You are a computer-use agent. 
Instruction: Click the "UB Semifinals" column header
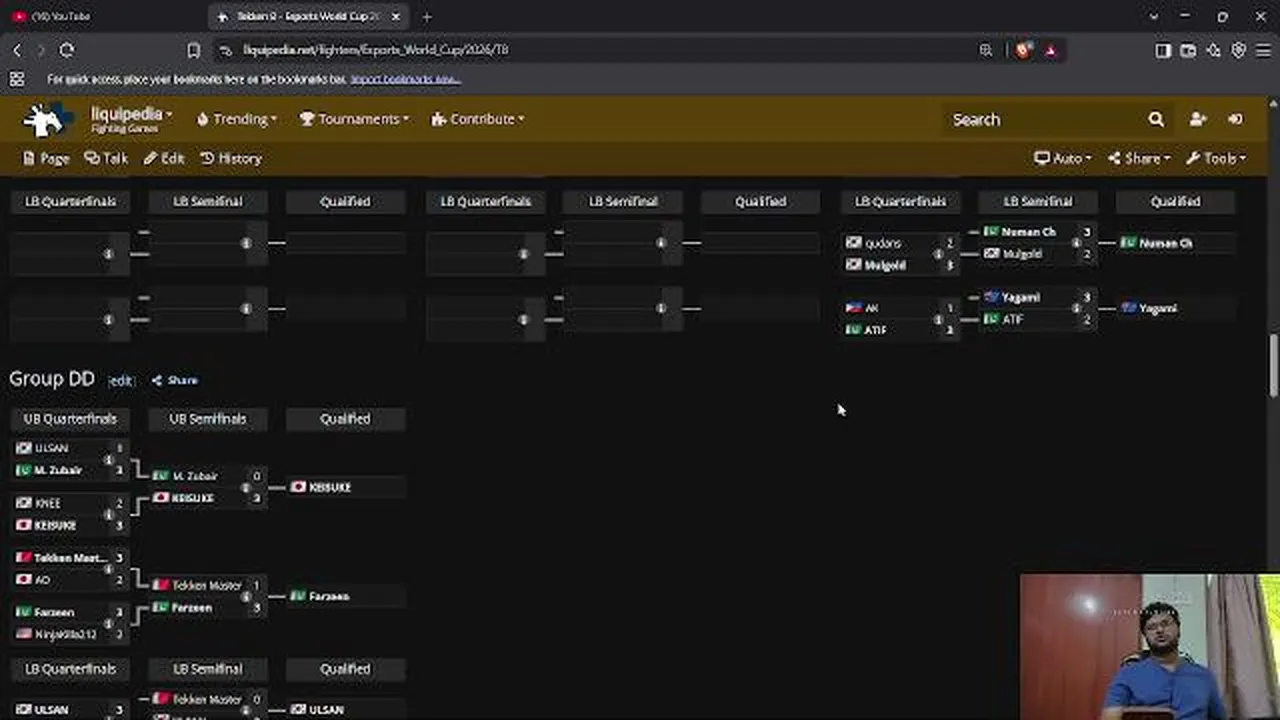[x=208, y=419]
